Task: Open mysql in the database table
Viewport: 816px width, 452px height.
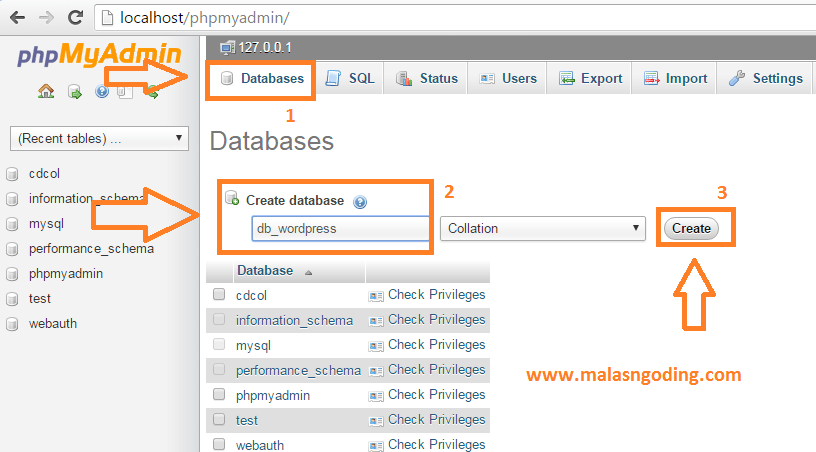Action: [x=253, y=345]
